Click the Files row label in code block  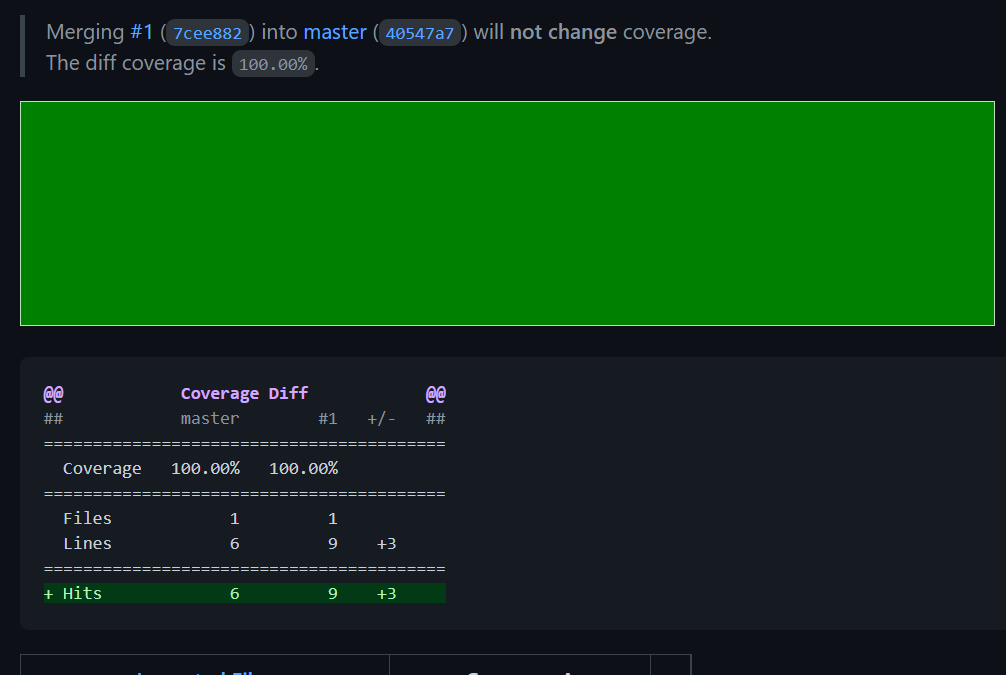[87, 518]
